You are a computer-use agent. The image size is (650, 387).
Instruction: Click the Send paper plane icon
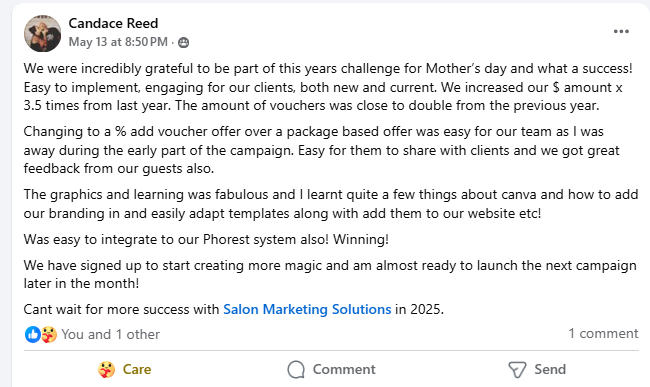point(517,370)
